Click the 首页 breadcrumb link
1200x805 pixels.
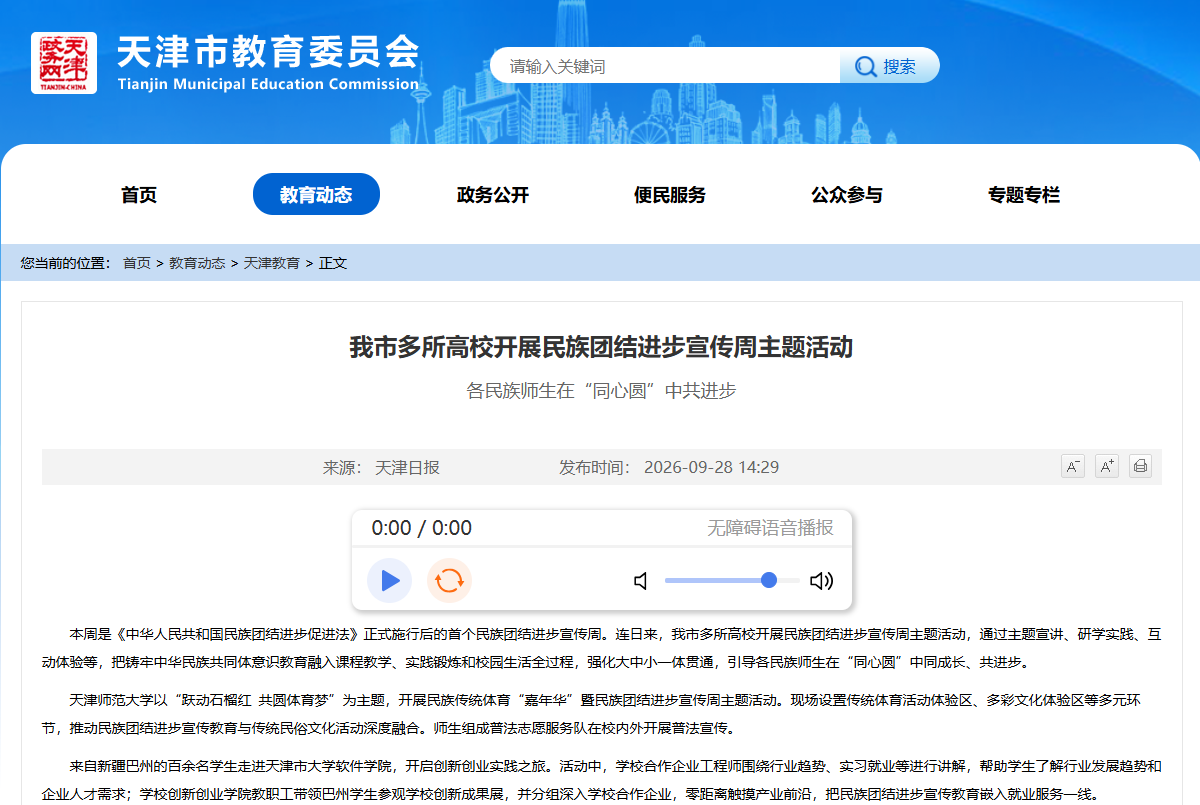tap(137, 263)
